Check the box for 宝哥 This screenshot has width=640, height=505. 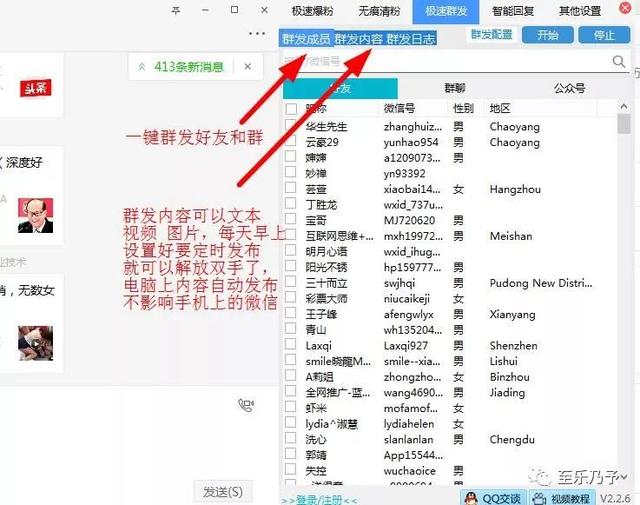(290, 218)
